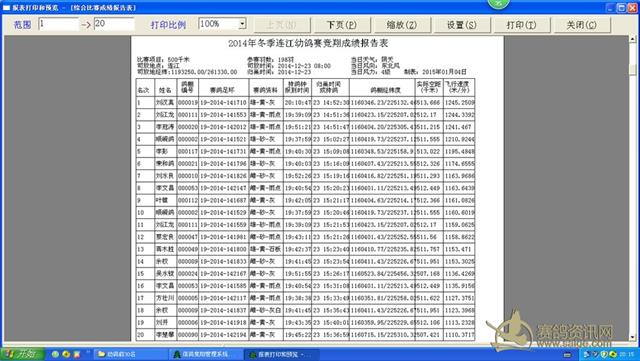This screenshot has height=361, width=640.
Task: Close the preview with 关闭(C) button
Action: (581, 25)
